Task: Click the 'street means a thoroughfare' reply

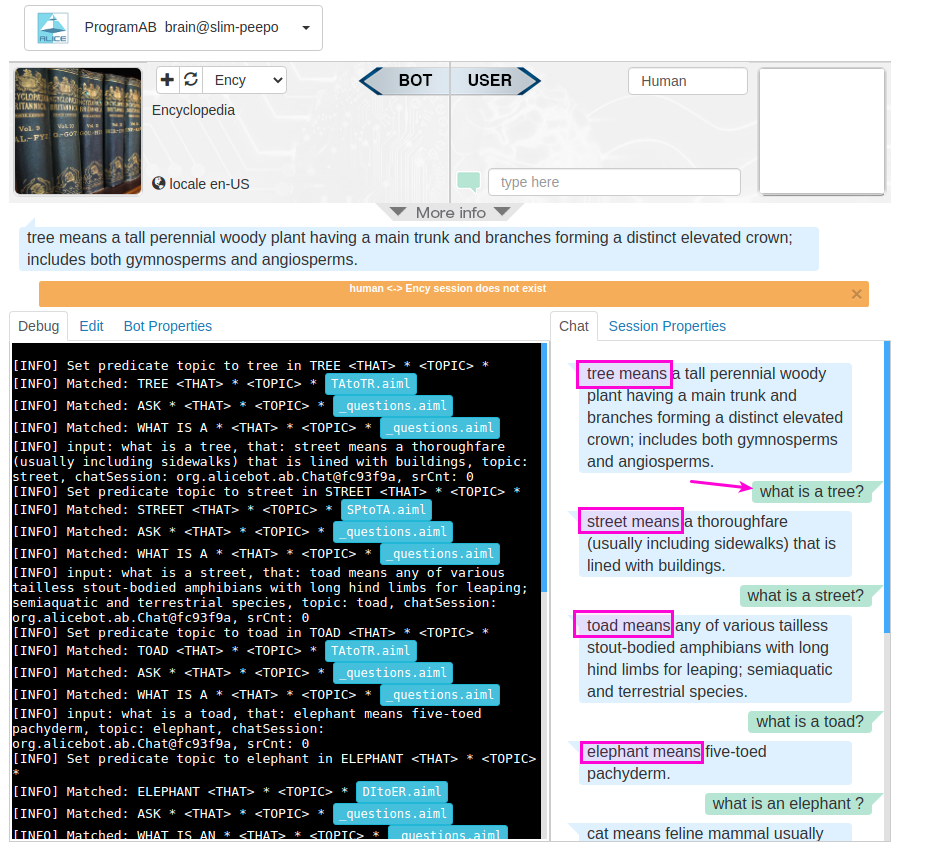Action: (x=715, y=543)
